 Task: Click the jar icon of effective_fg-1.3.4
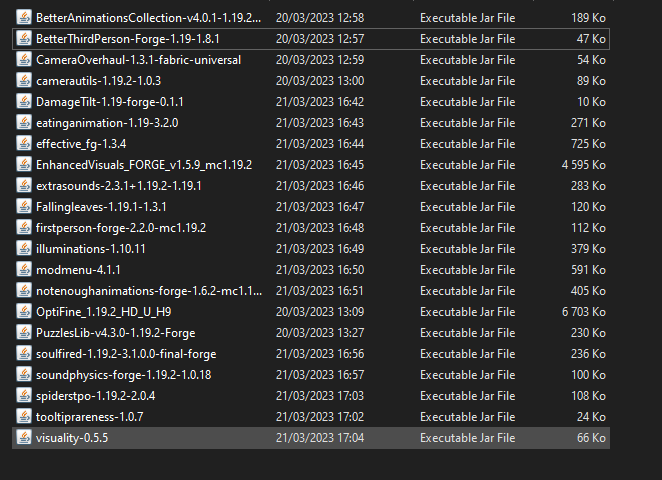click(24, 144)
